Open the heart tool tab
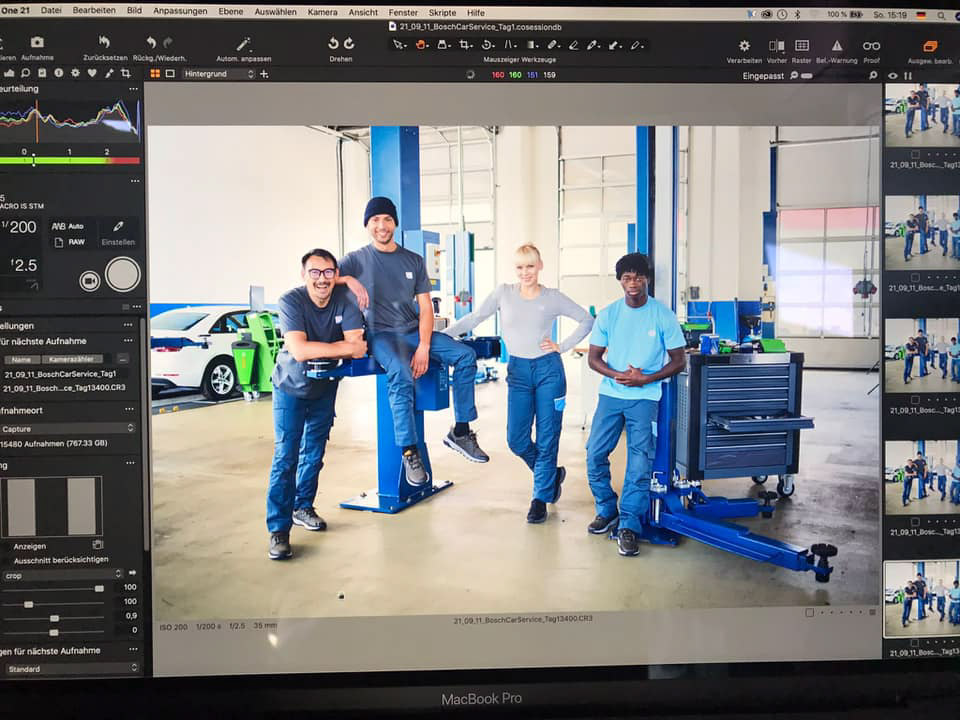This screenshot has height=720, width=960. [x=92, y=73]
